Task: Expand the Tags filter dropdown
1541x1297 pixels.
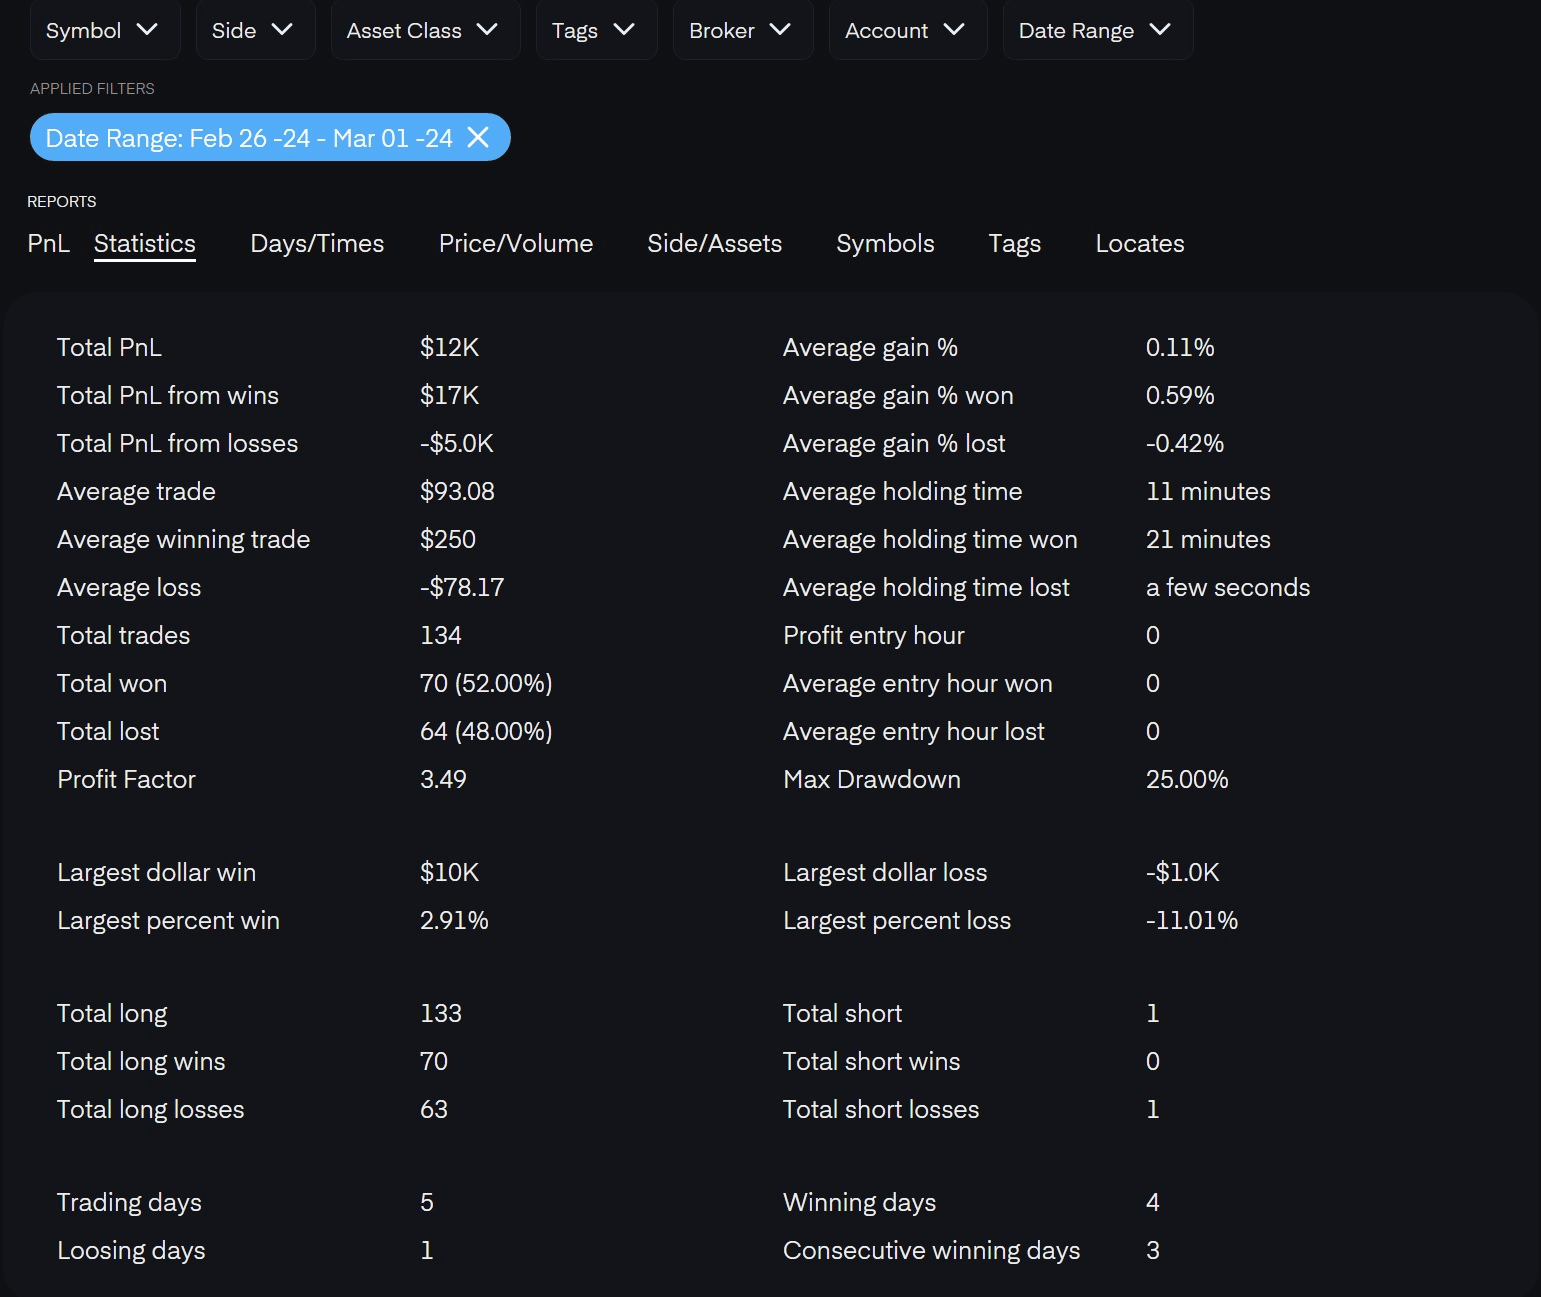Action: pos(594,30)
